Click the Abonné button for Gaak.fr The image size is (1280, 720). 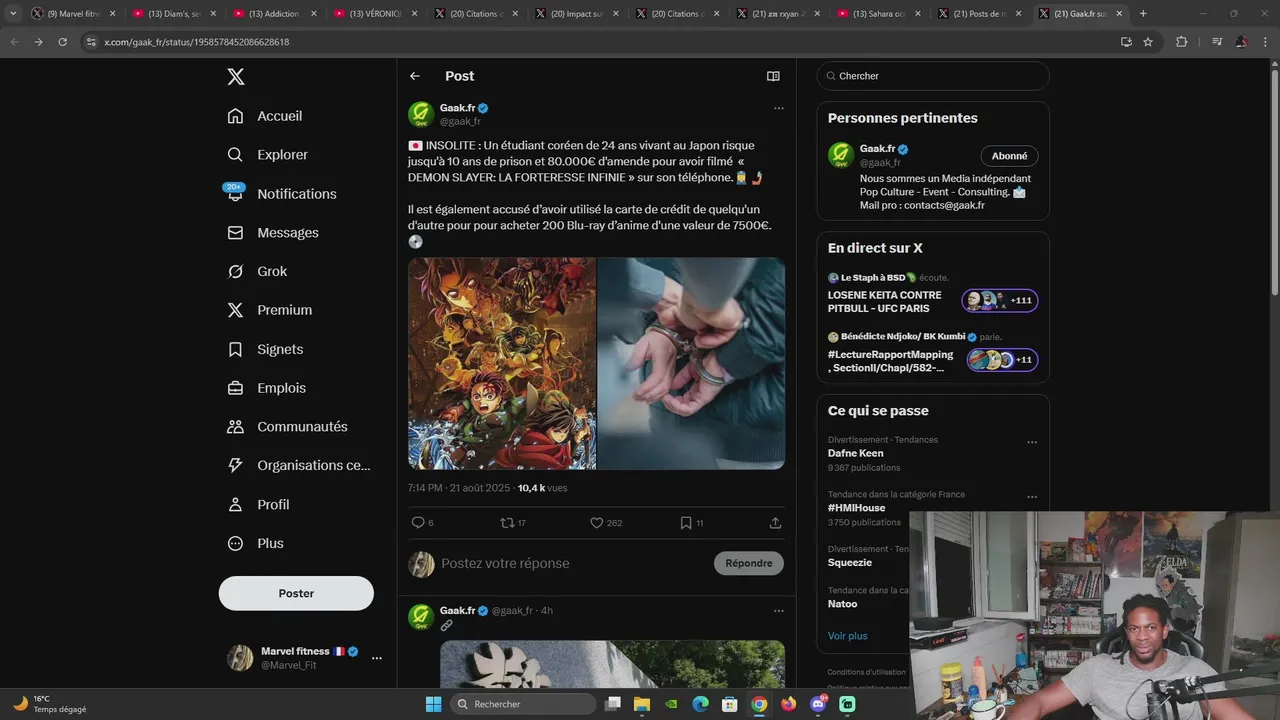point(1009,156)
